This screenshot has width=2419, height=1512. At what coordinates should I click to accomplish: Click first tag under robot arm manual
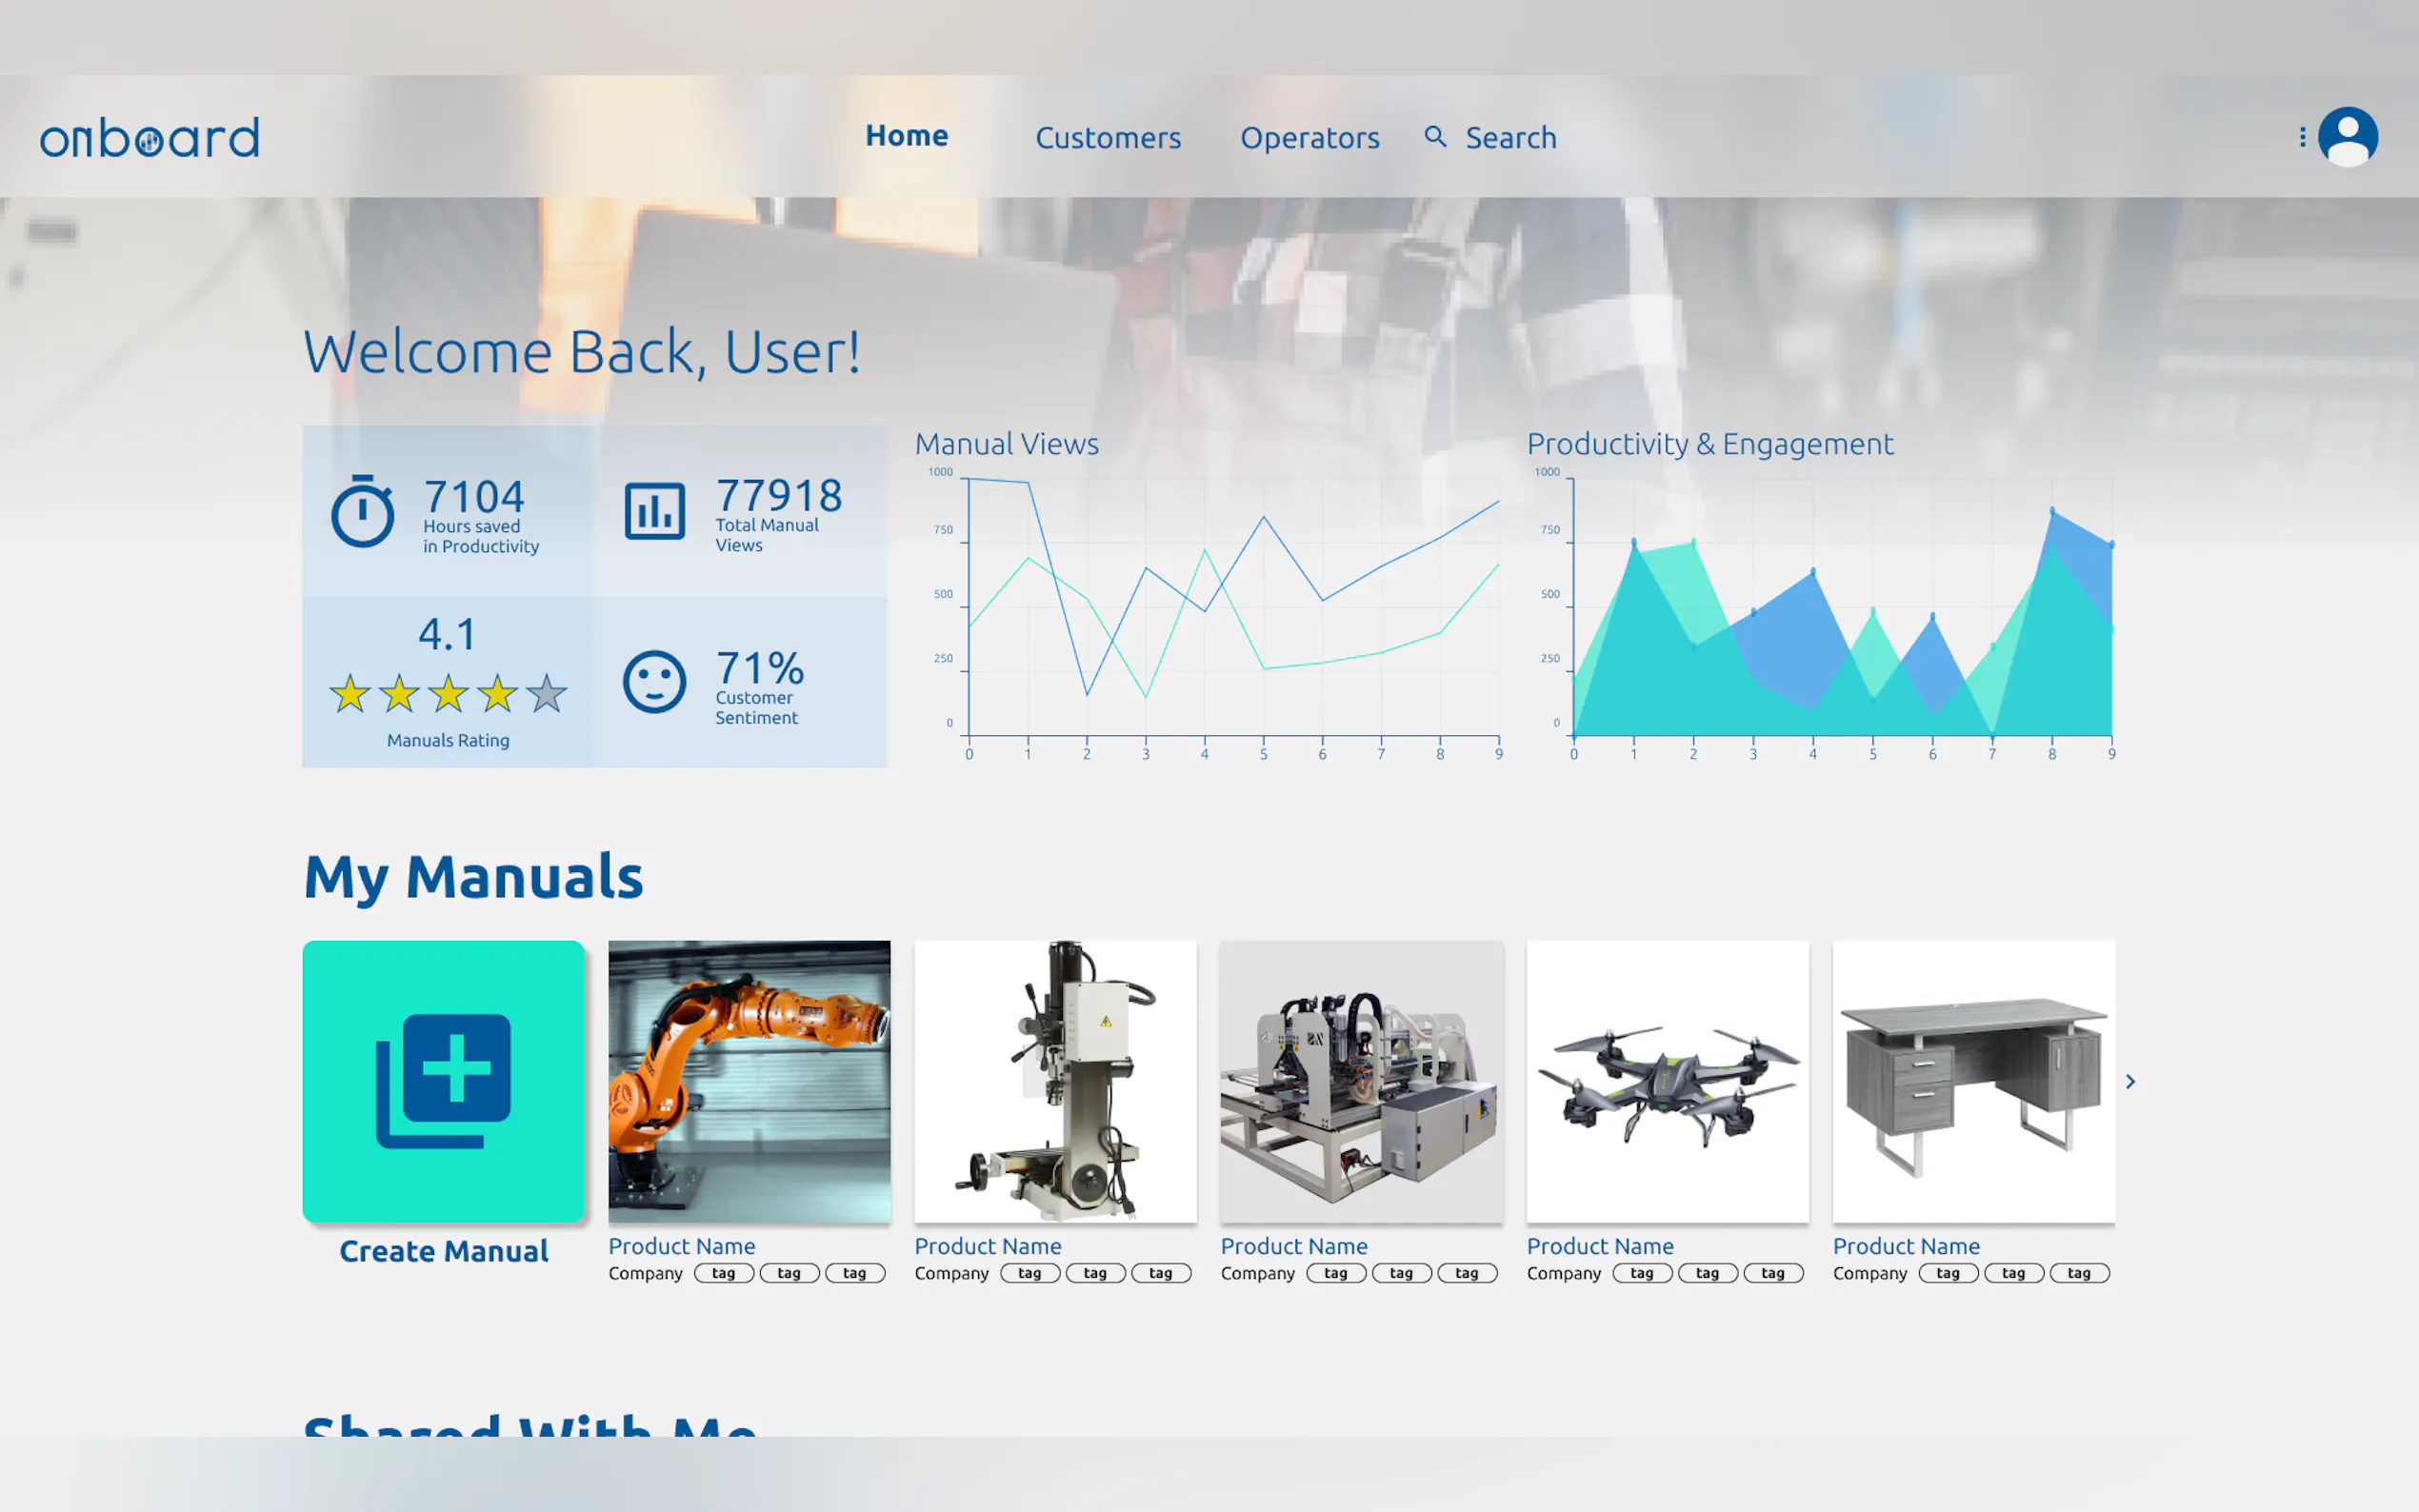coord(724,1273)
